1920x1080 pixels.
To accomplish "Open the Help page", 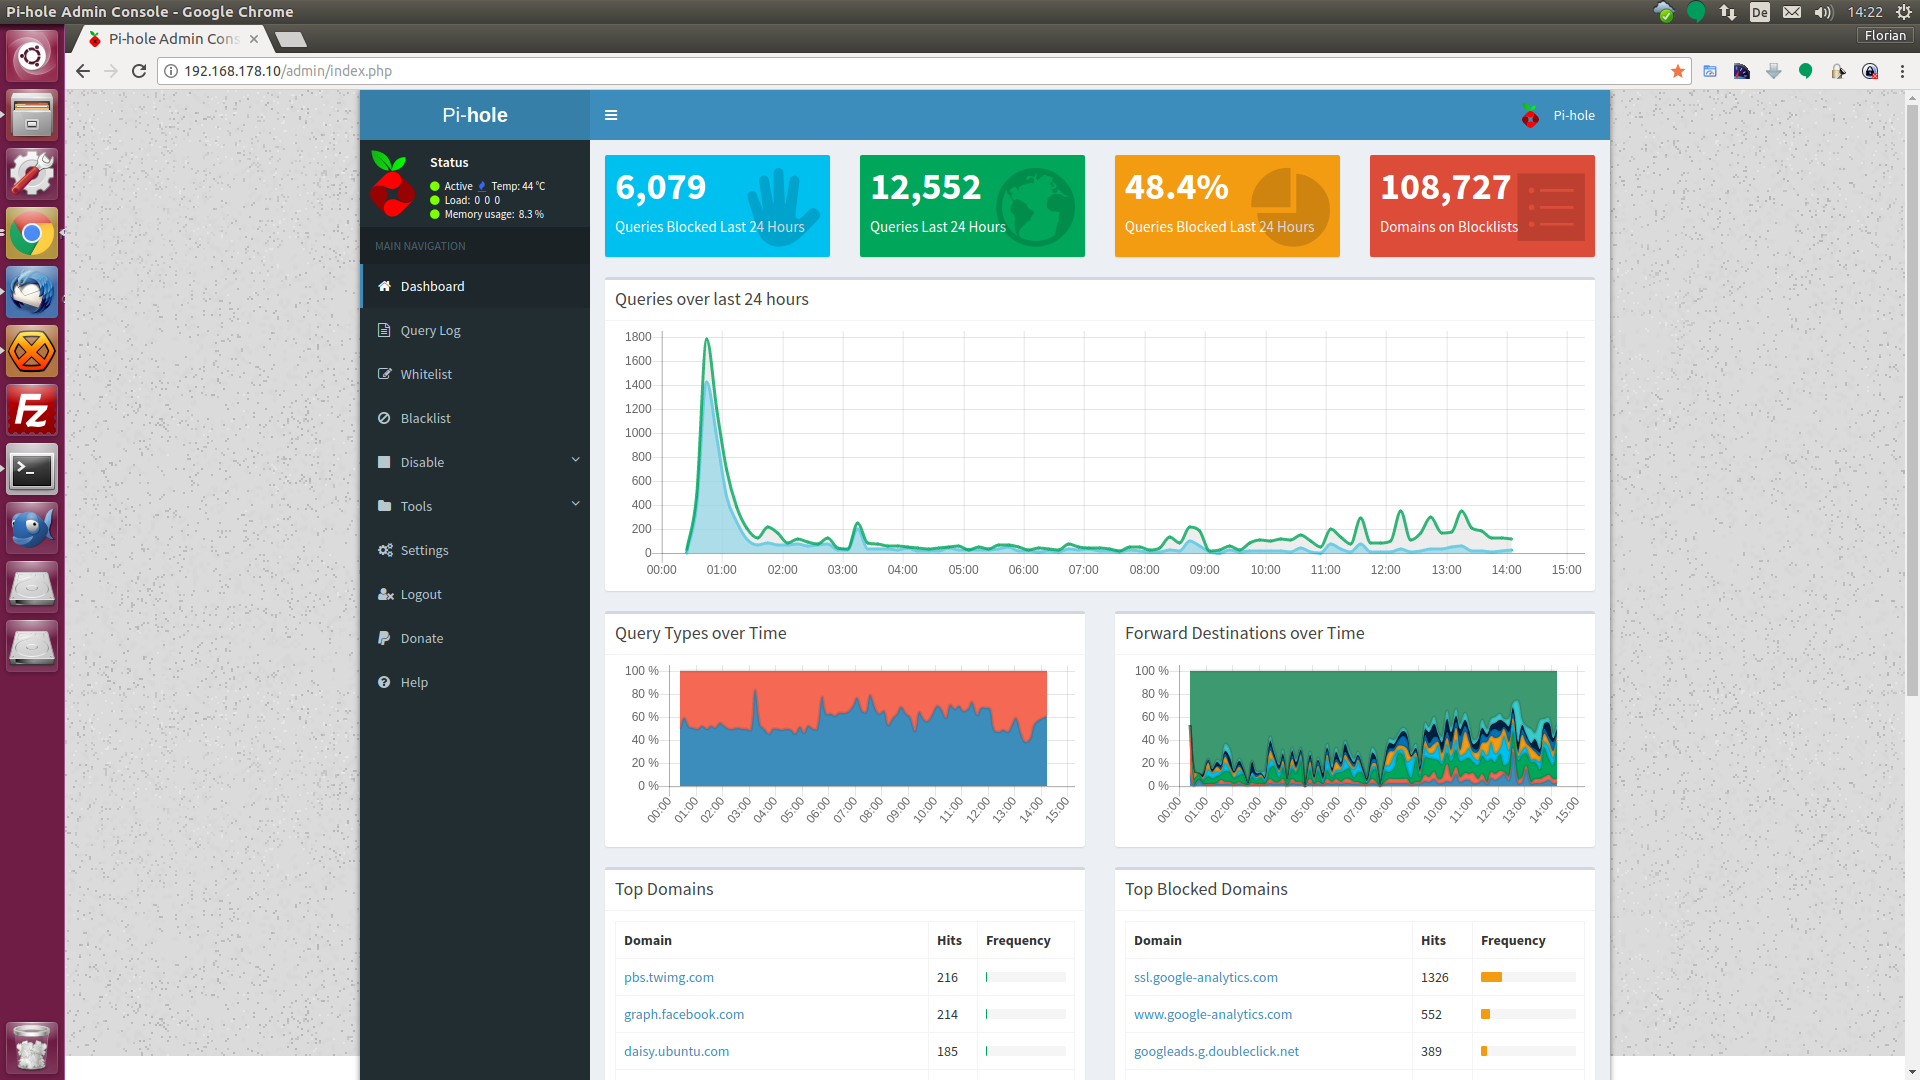I will [475, 682].
